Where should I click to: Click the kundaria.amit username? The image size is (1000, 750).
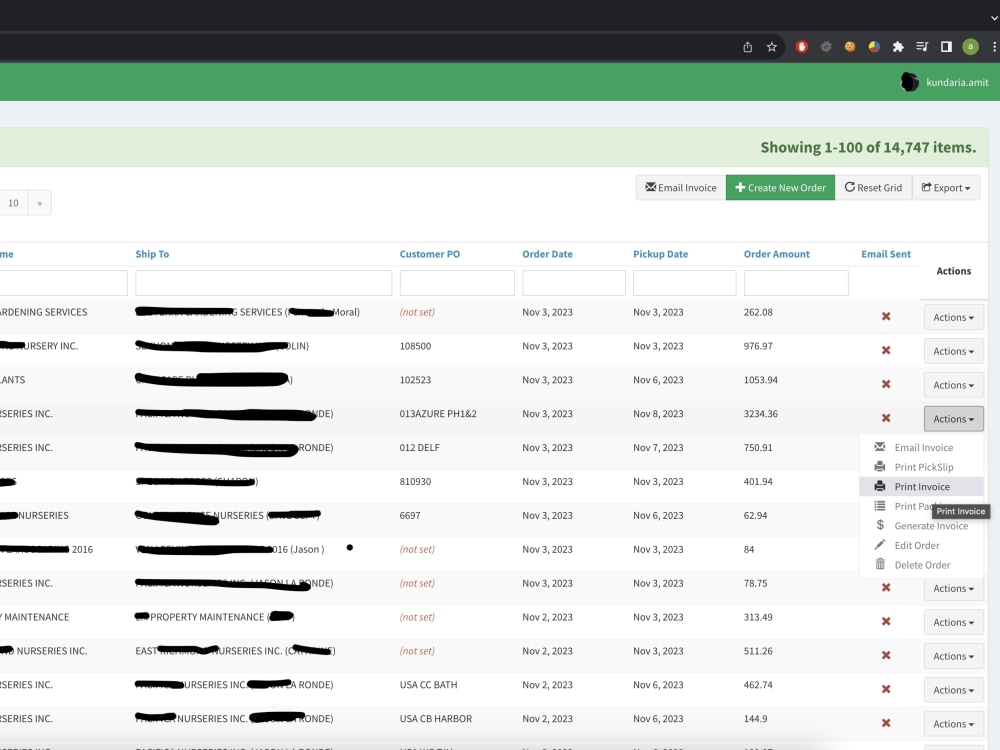(957, 82)
